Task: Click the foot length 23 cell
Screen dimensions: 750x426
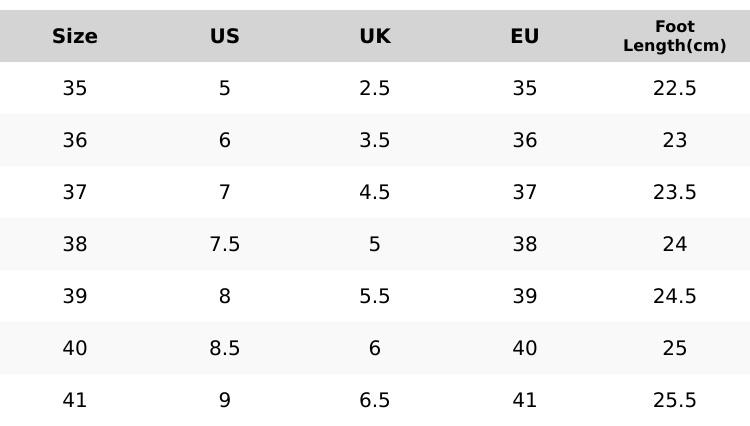Action: coord(674,140)
